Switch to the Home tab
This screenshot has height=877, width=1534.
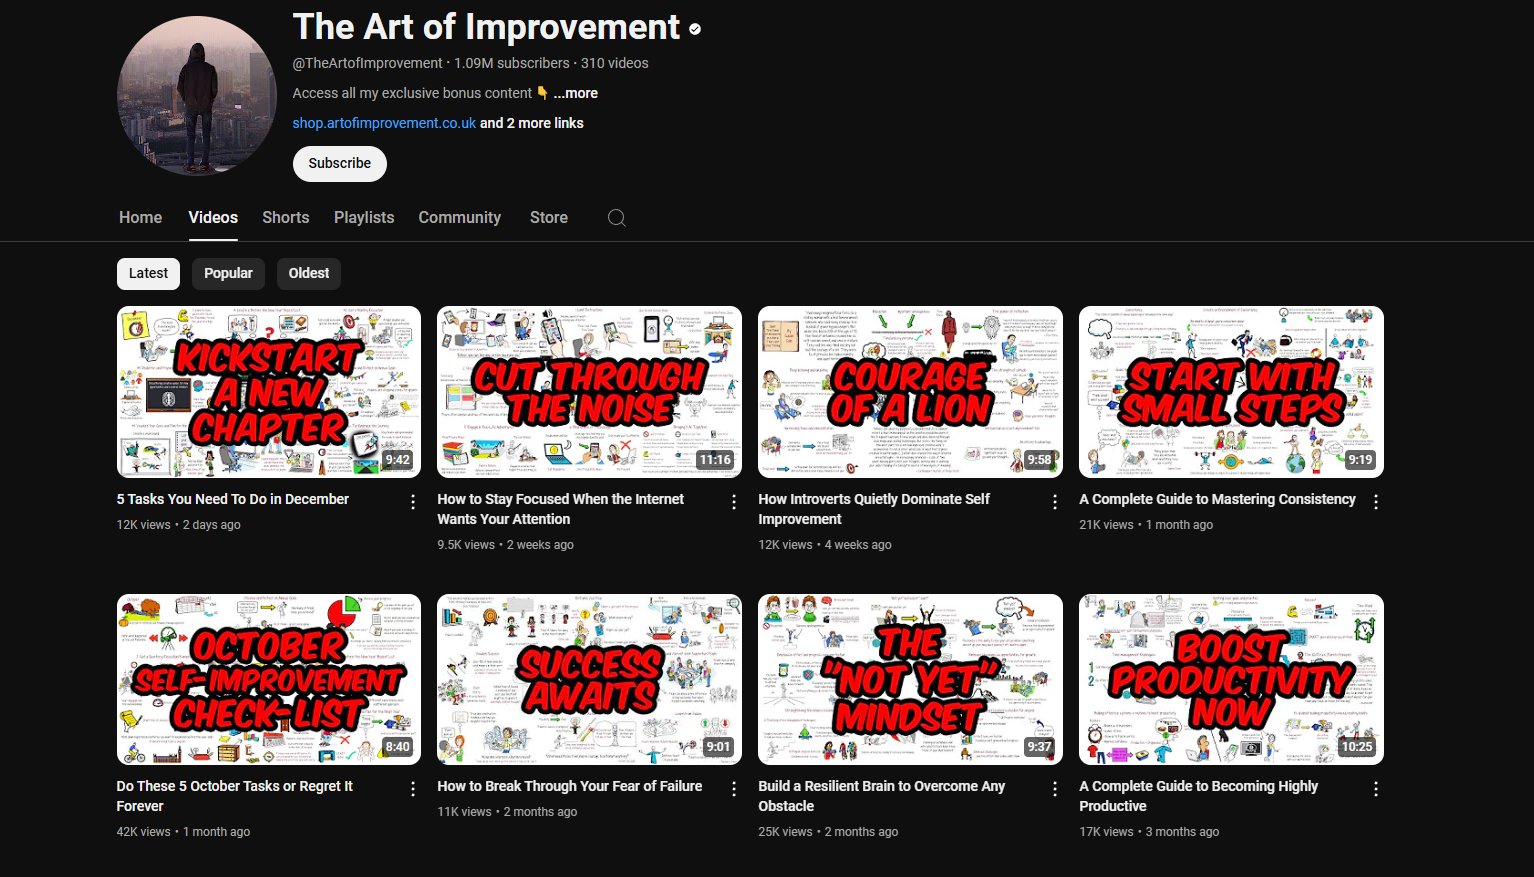(140, 217)
